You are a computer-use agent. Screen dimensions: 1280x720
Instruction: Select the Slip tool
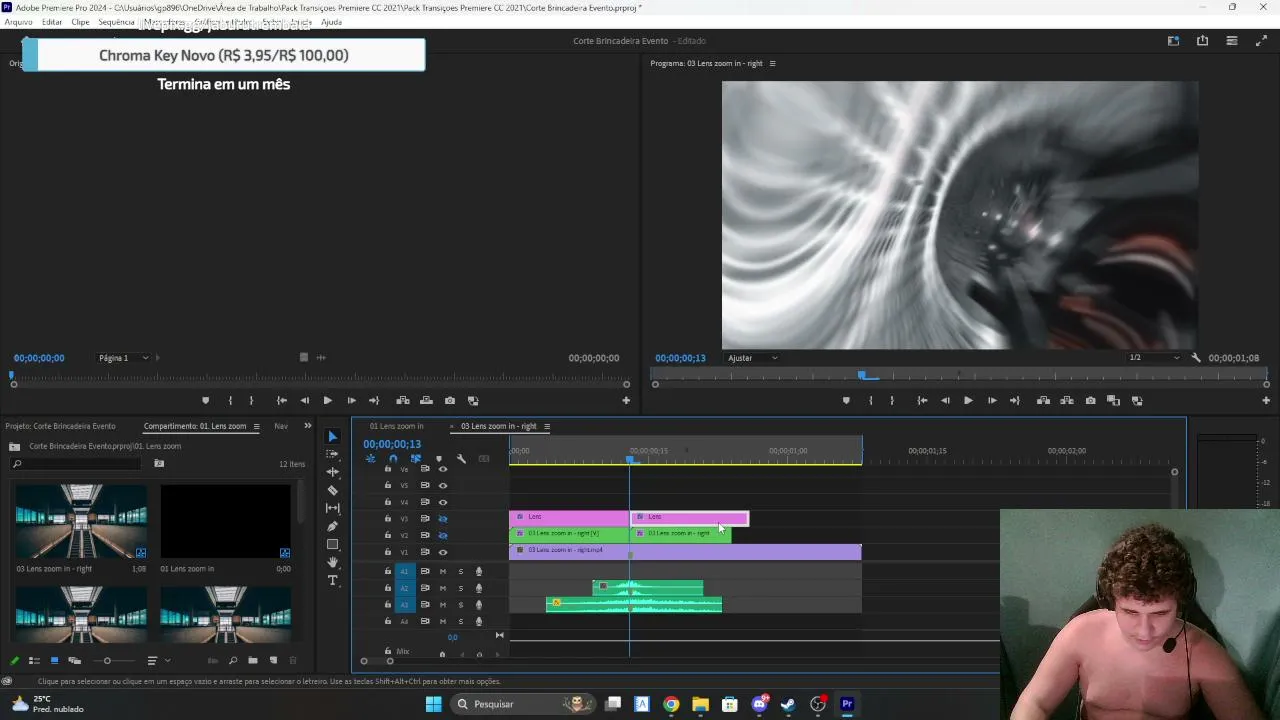(333, 508)
